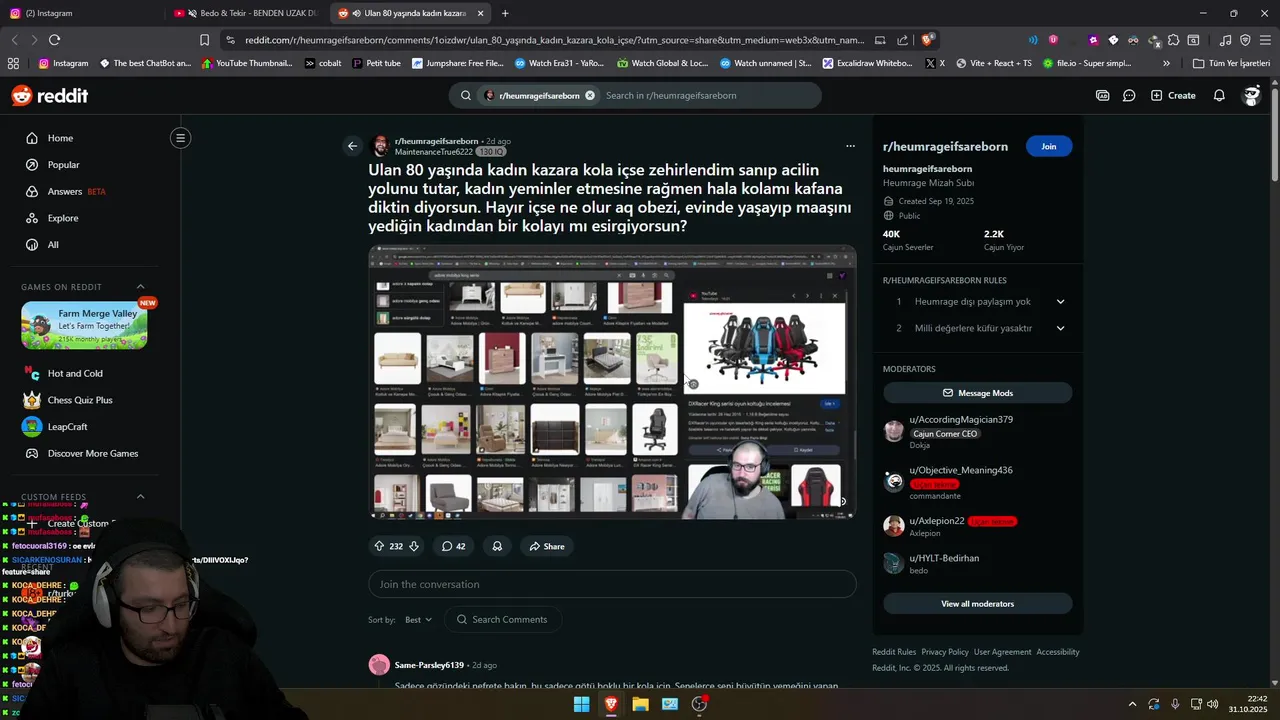Click Message Mods button

coord(977,393)
